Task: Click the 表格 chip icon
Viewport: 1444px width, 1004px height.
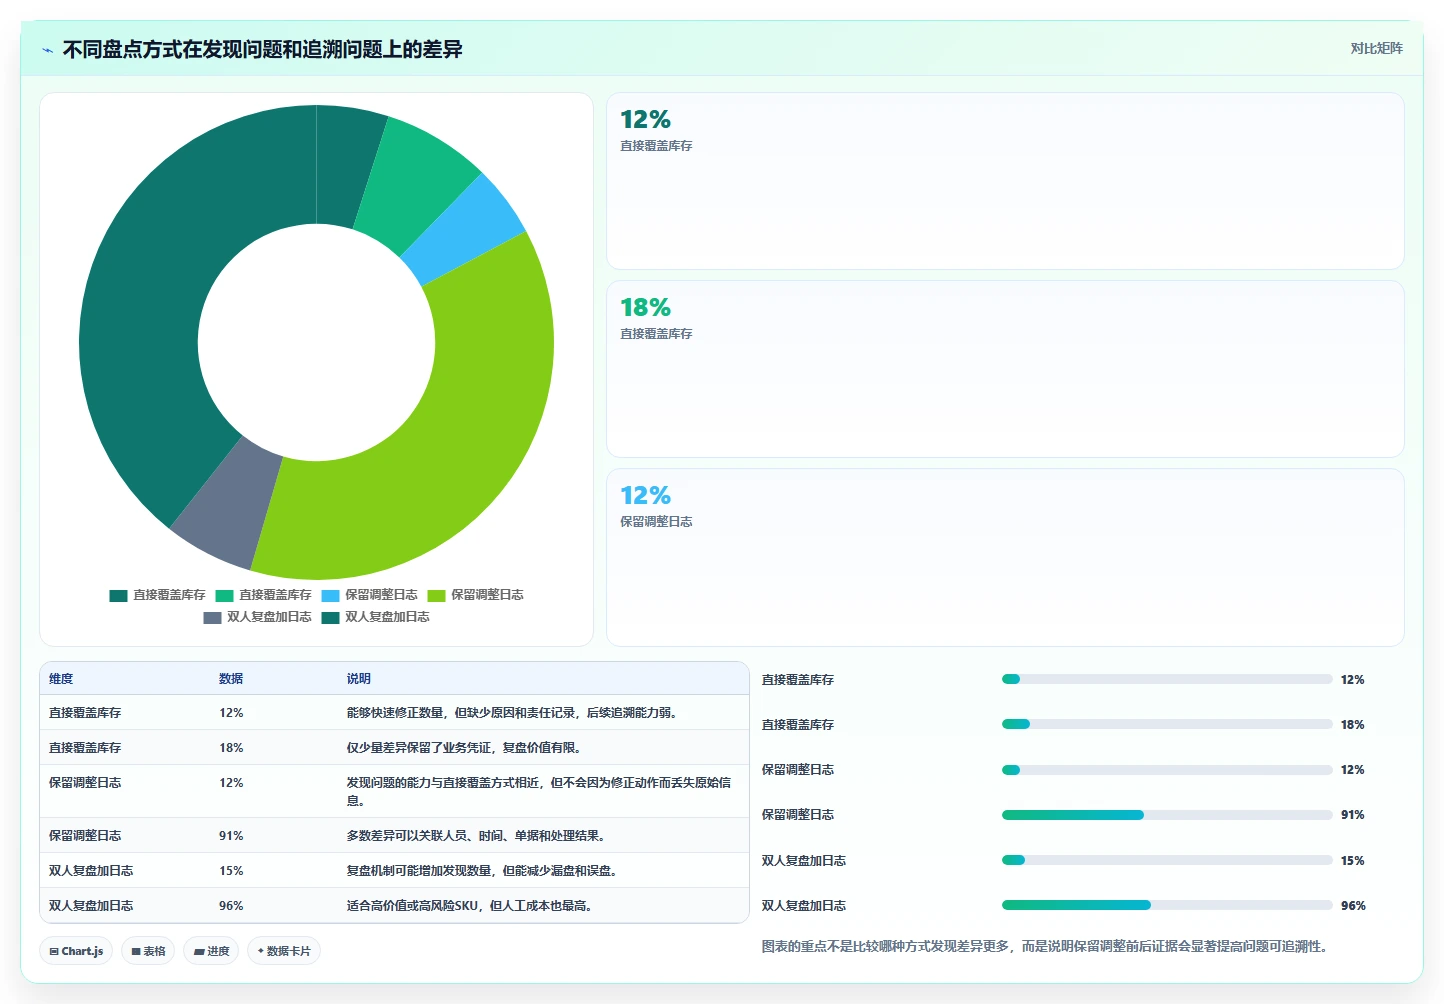Action: coord(136,951)
